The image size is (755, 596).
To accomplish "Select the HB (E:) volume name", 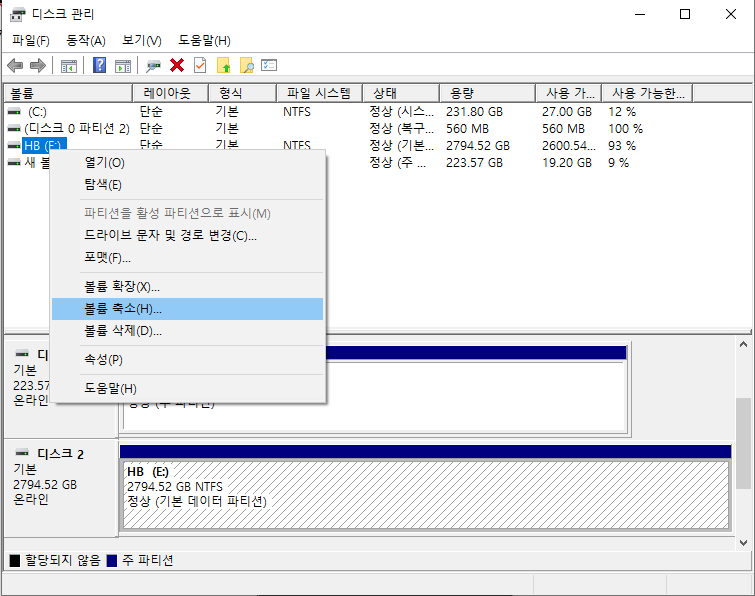I will 43,145.
